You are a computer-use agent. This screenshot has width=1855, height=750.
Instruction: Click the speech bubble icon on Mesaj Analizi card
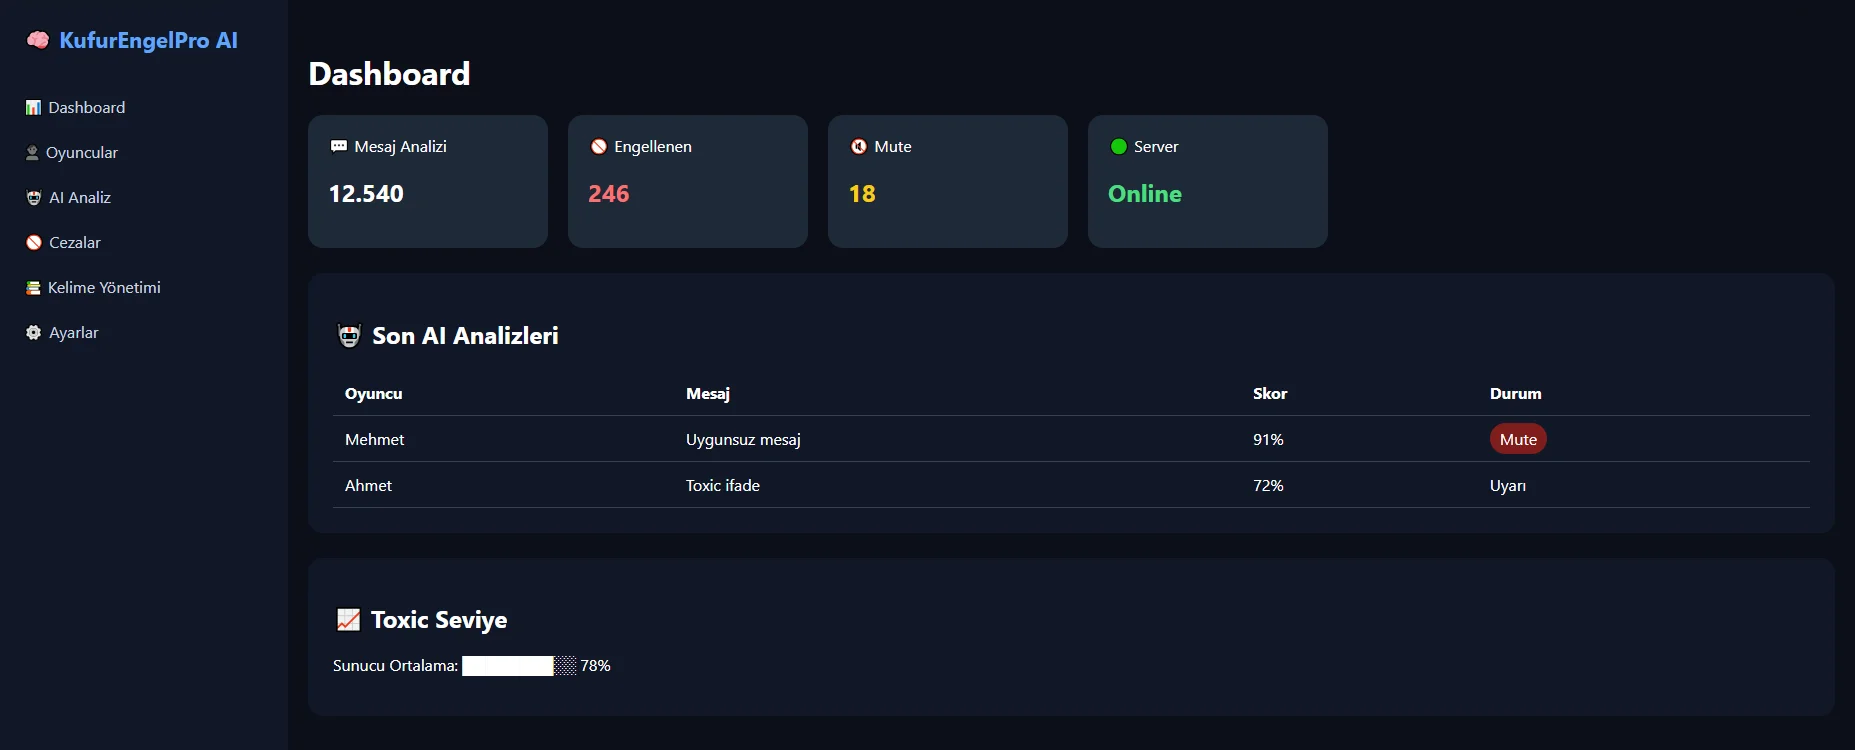[338, 147]
